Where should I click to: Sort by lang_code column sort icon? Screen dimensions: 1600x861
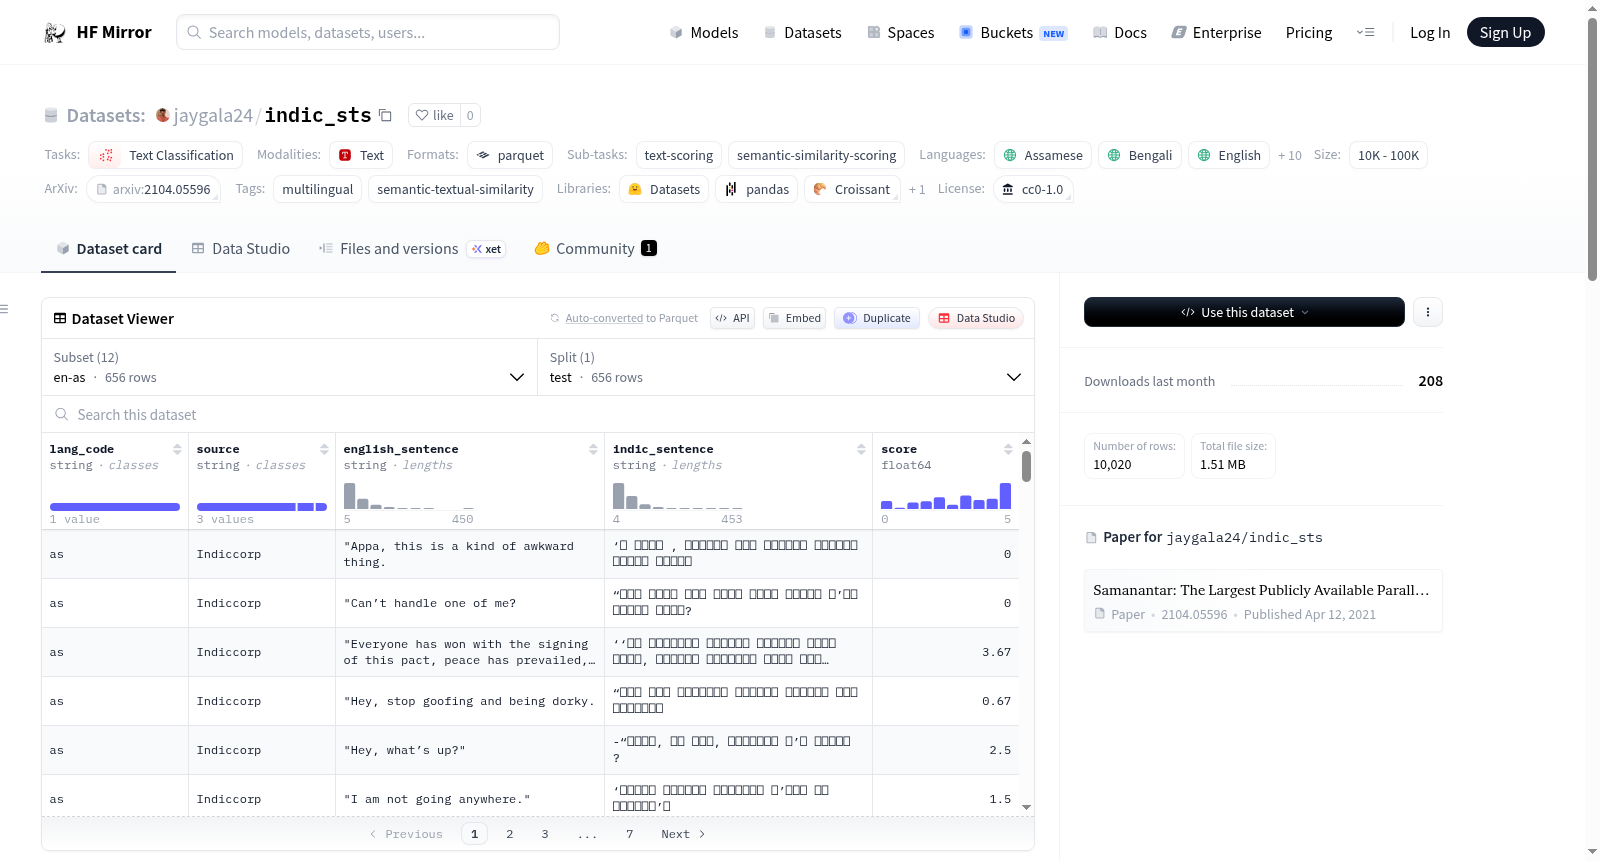(177, 449)
